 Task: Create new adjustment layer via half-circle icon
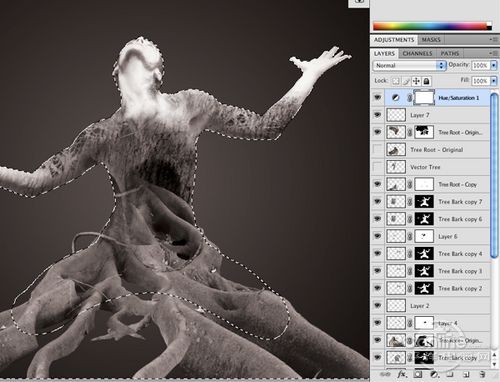[434, 374]
